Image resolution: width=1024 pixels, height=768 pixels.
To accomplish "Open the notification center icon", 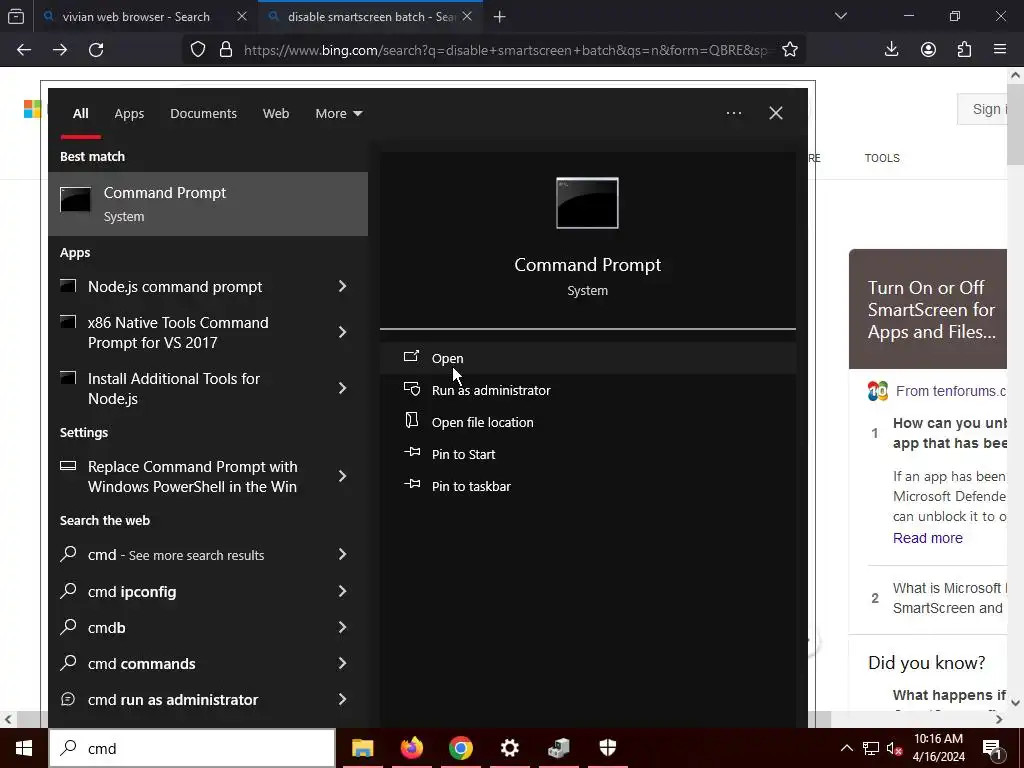I will pyautogui.click(x=992, y=748).
